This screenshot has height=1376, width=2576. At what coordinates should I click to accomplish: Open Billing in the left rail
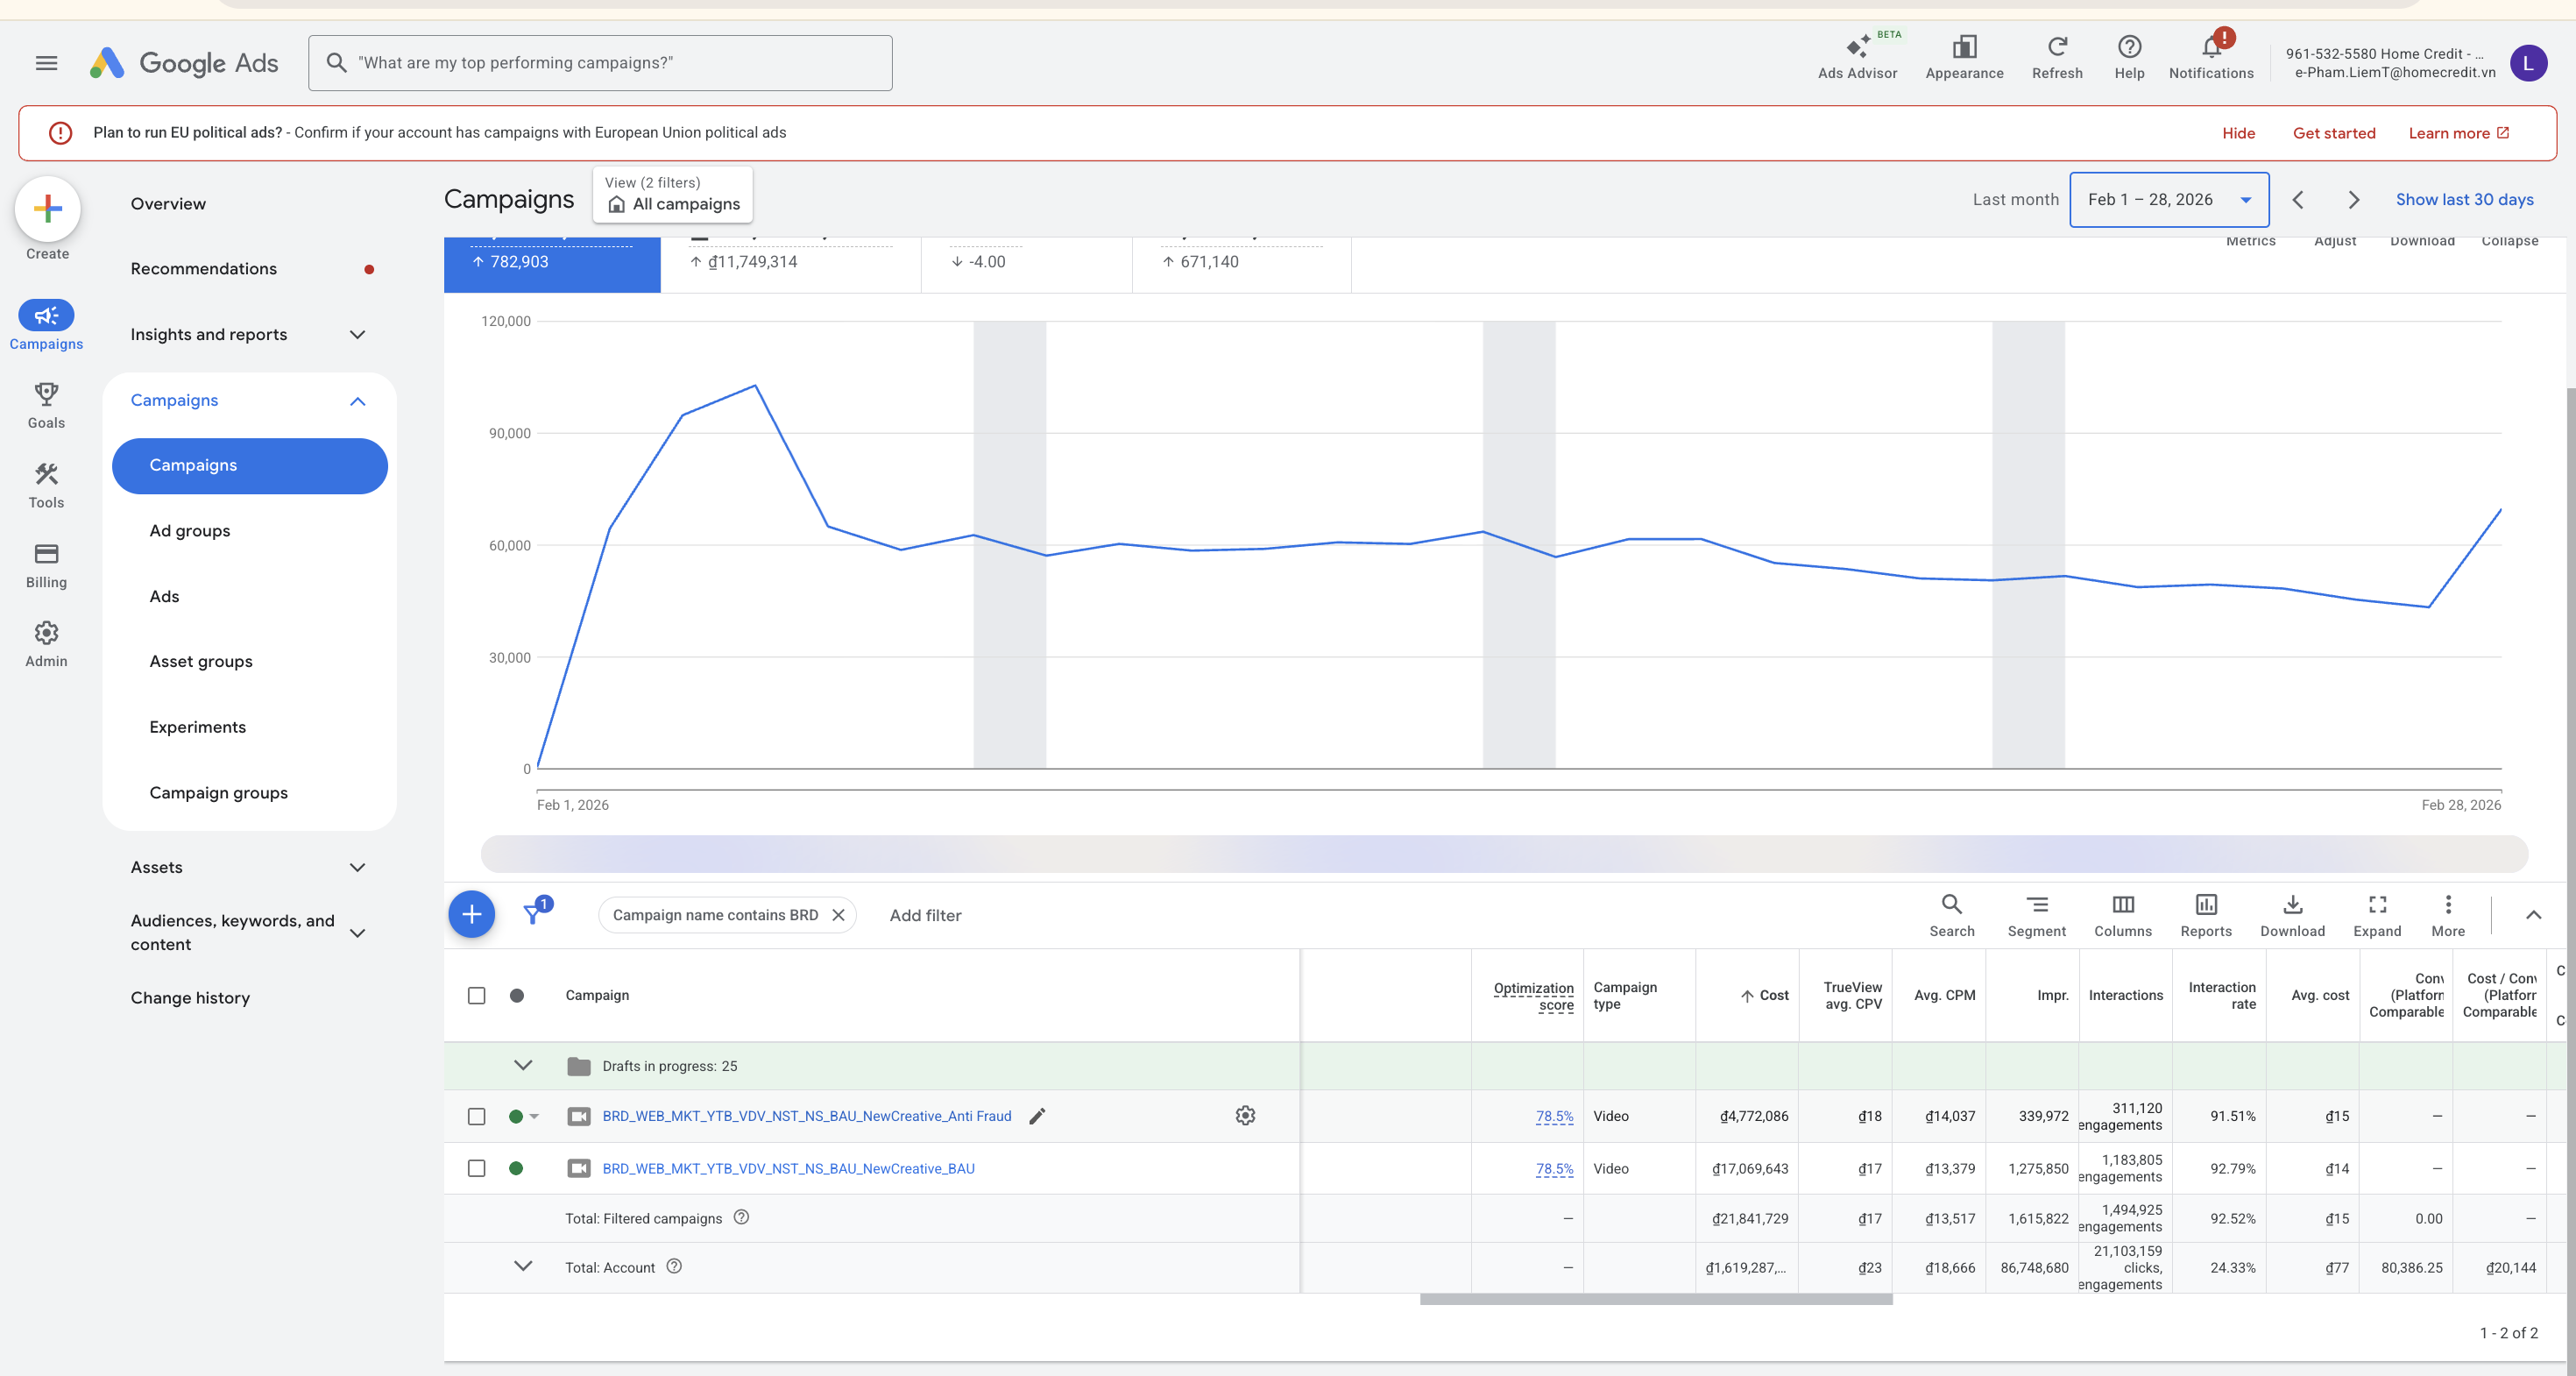pos(46,565)
